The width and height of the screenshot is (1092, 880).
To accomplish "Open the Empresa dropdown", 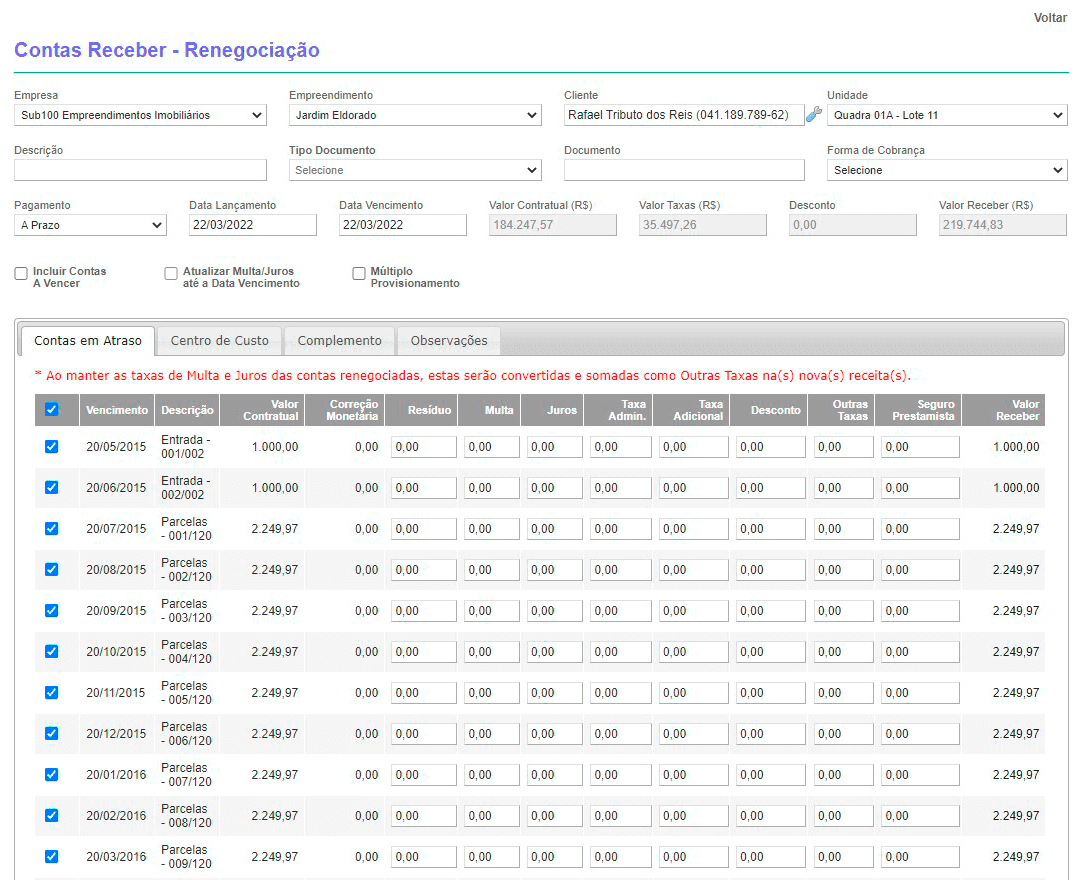I will click(x=140, y=115).
